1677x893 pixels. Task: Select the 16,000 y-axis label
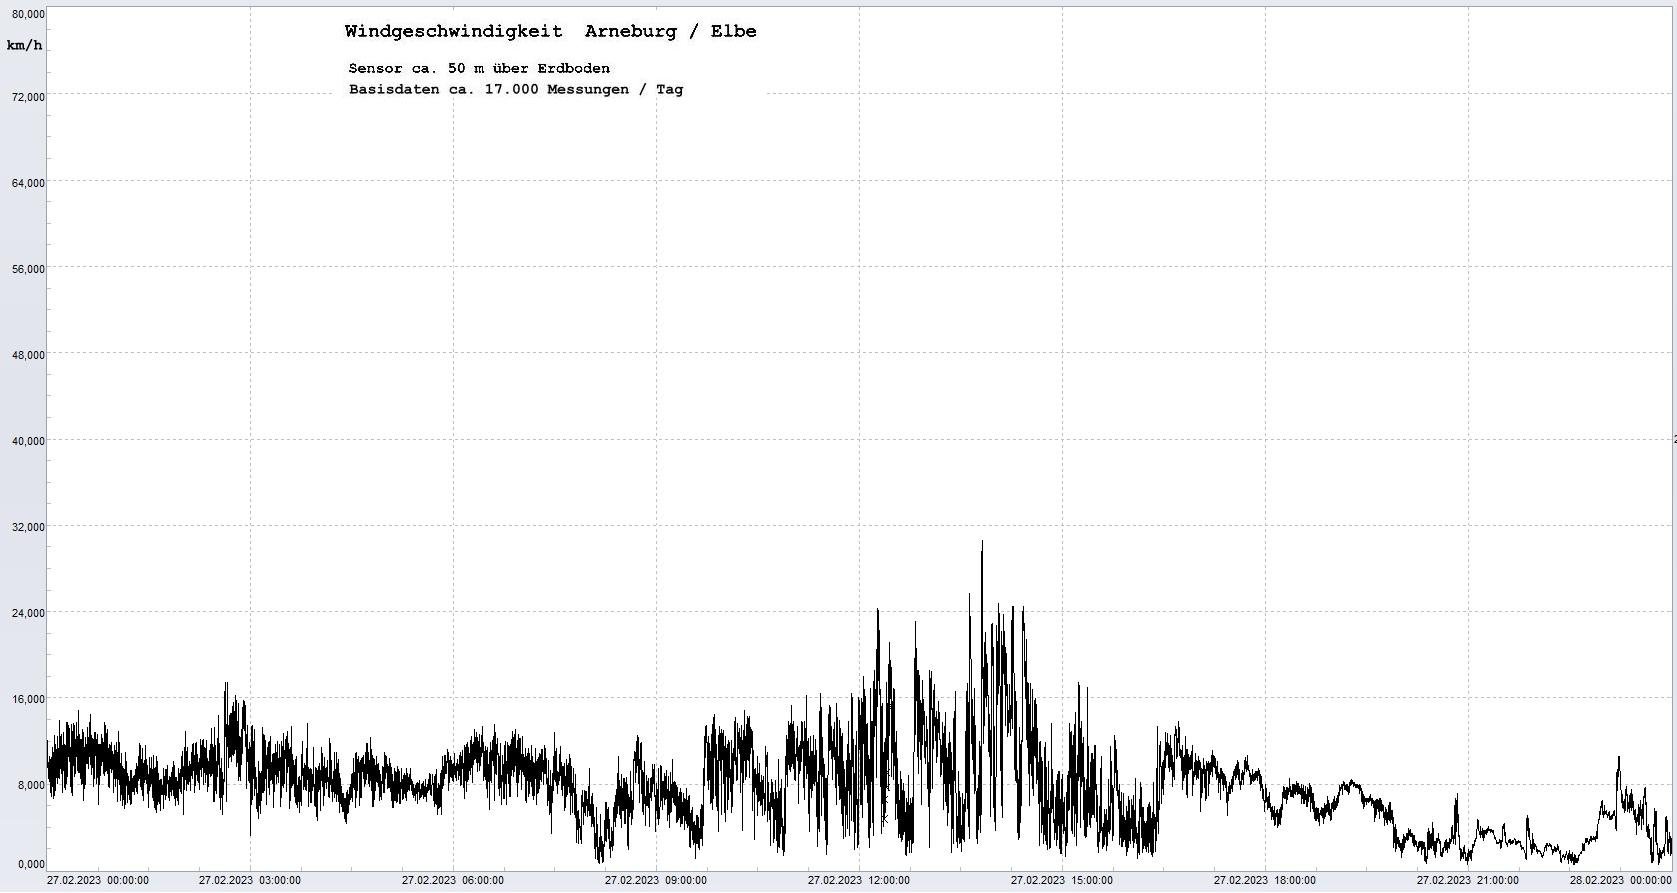(25, 699)
